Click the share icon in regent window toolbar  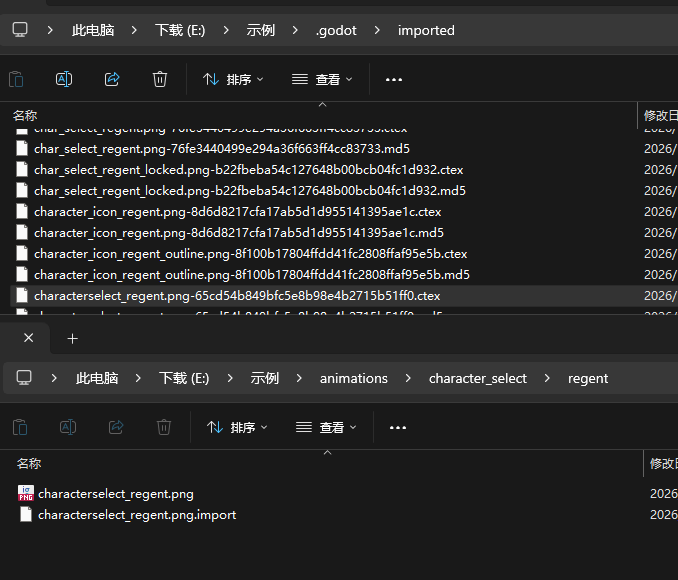point(116,427)
